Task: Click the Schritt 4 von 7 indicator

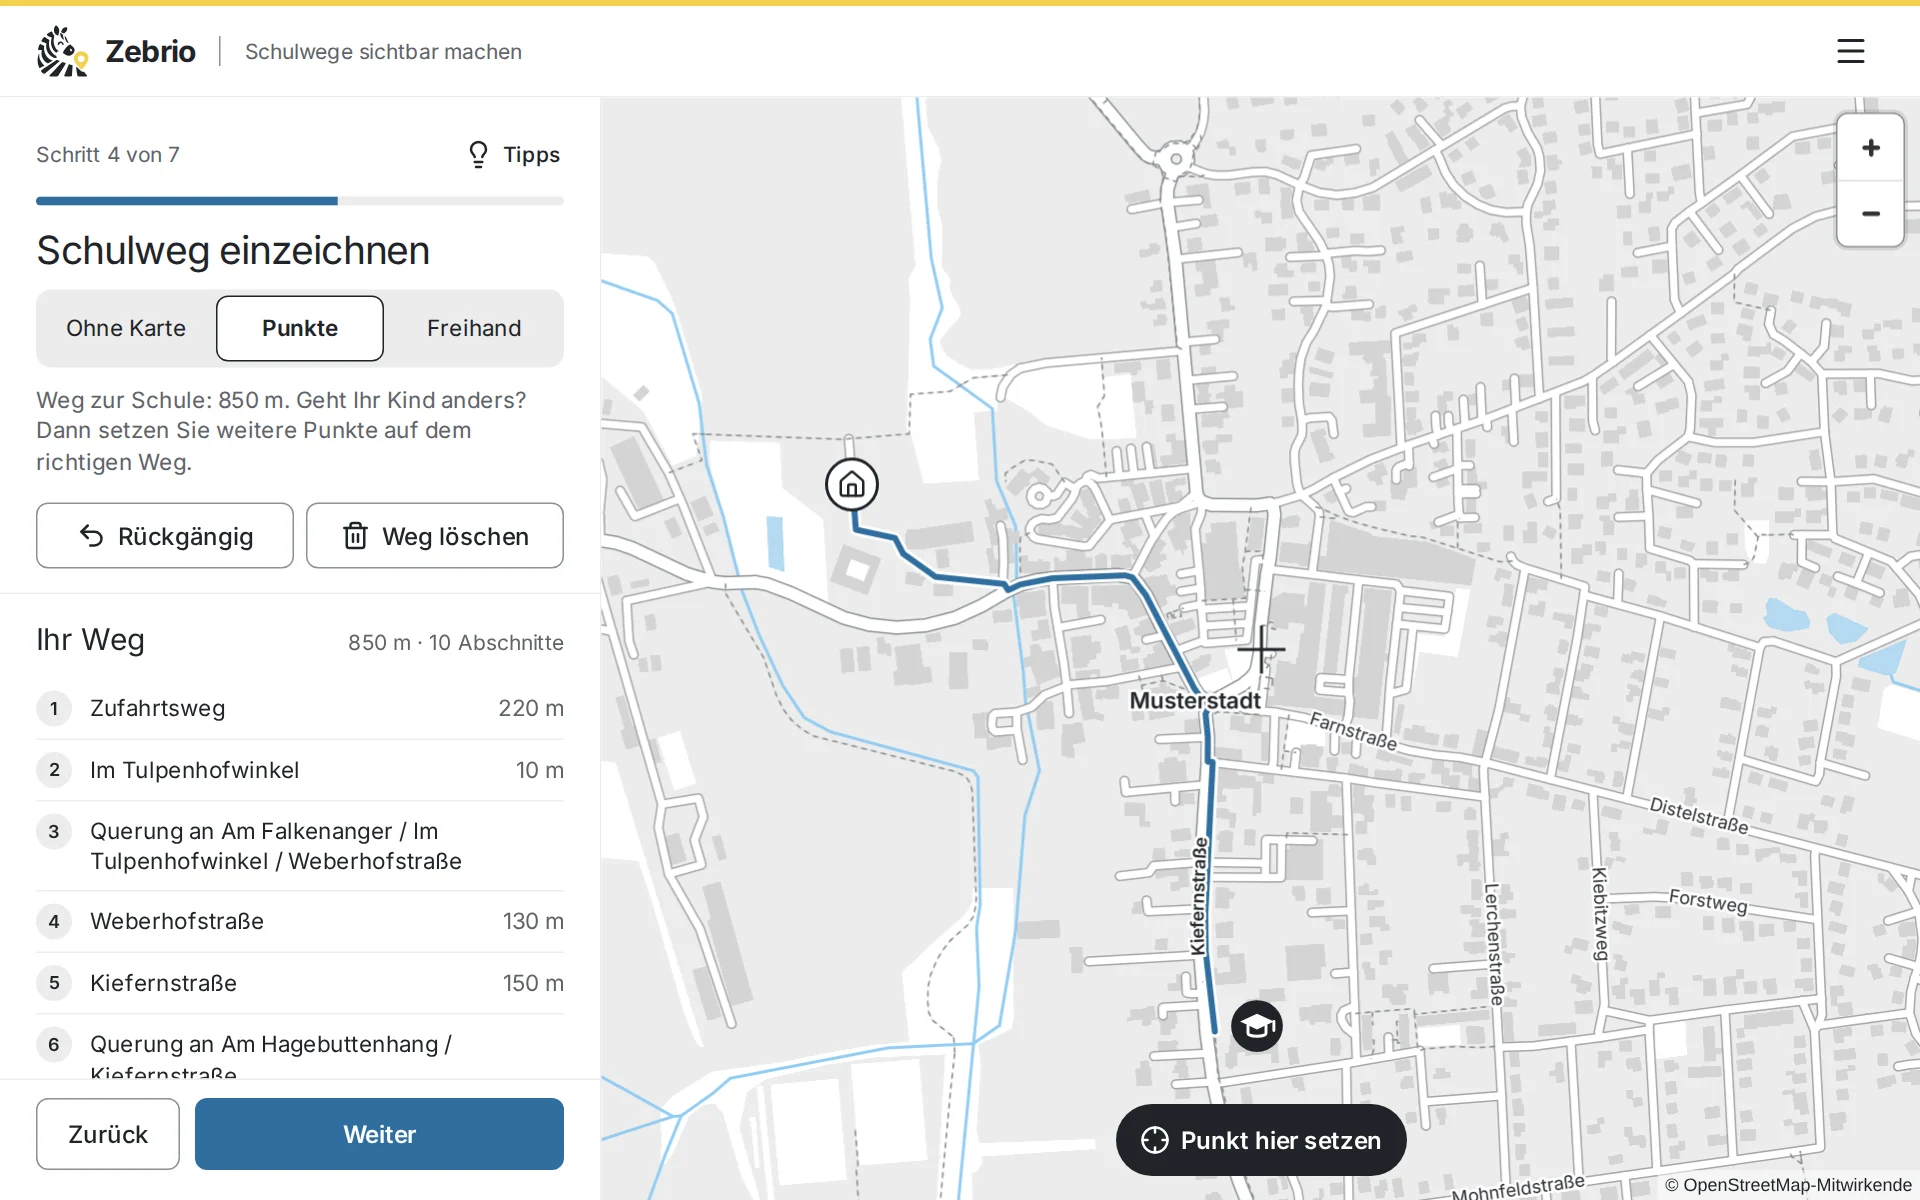Action: [108, 154]
